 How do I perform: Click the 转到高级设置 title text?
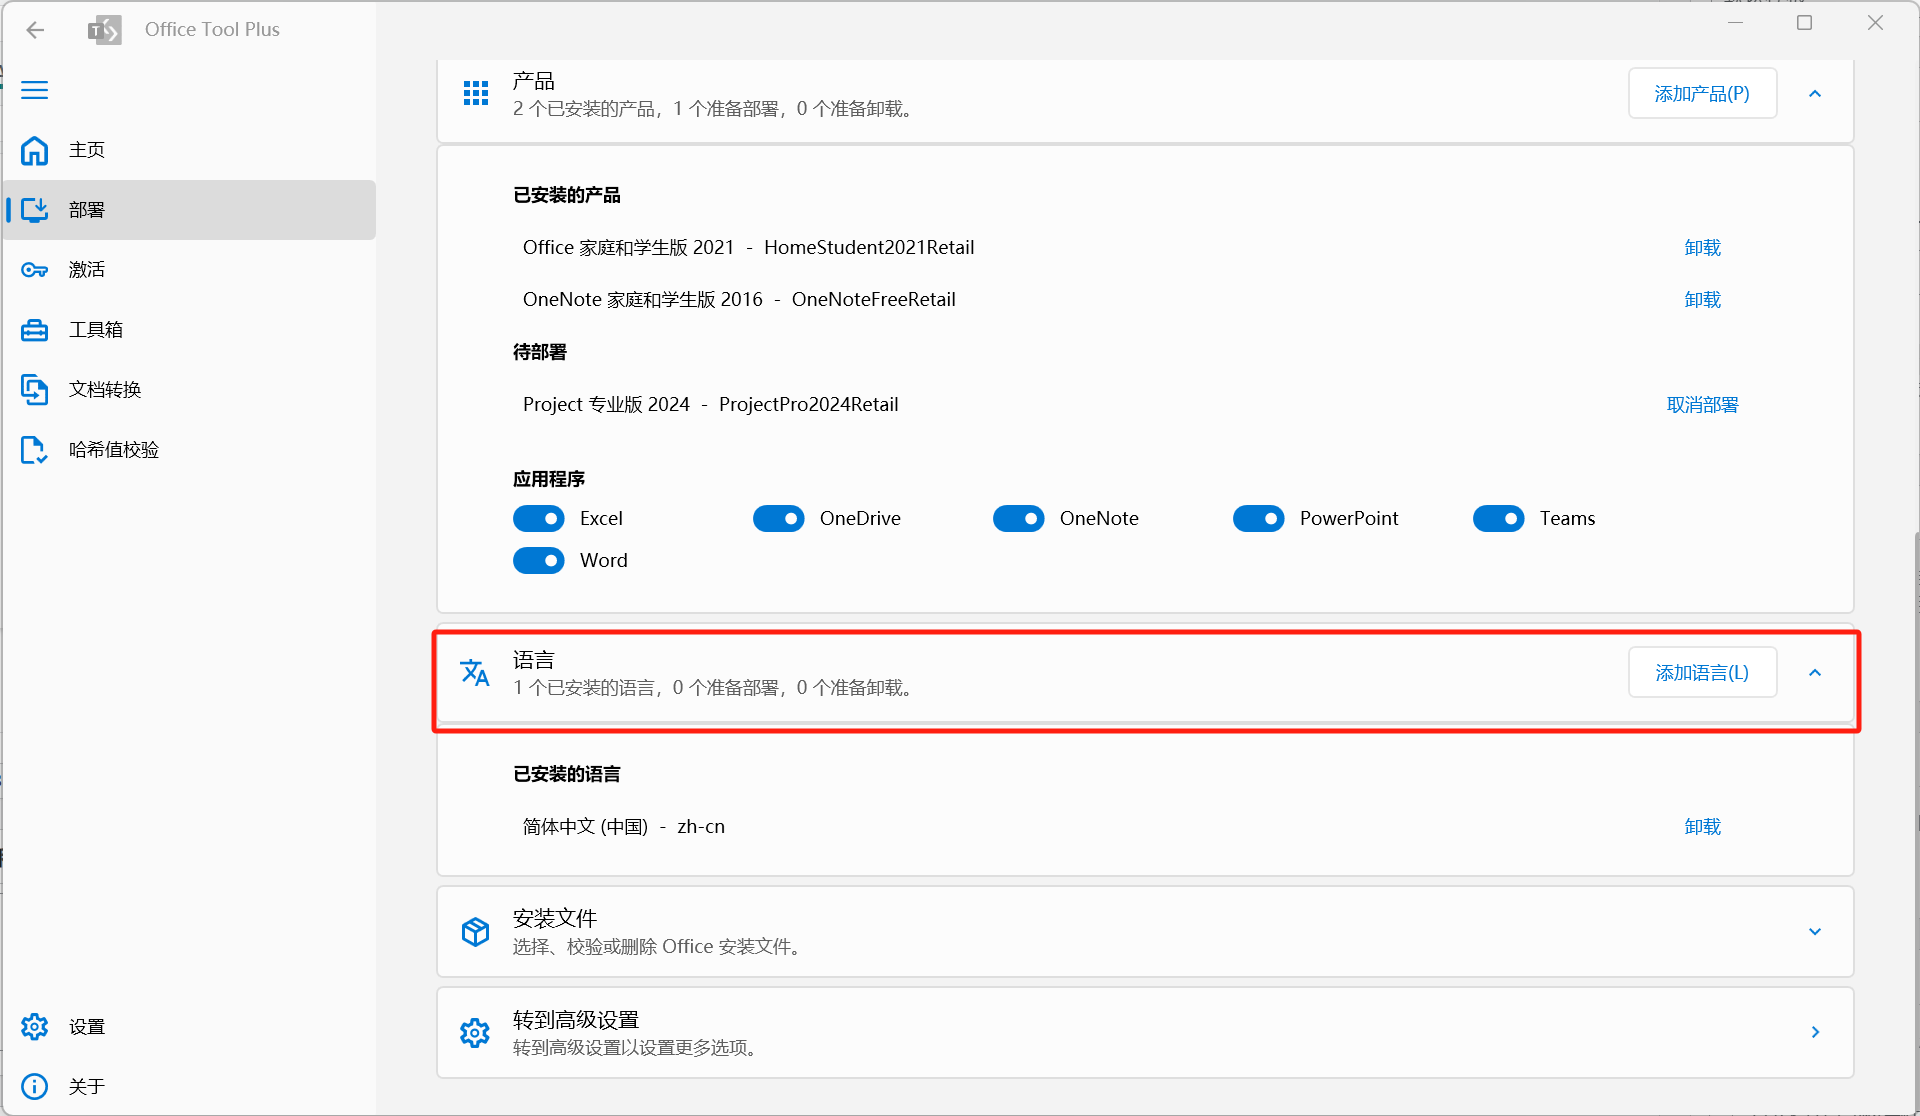tap(576, 1020)
